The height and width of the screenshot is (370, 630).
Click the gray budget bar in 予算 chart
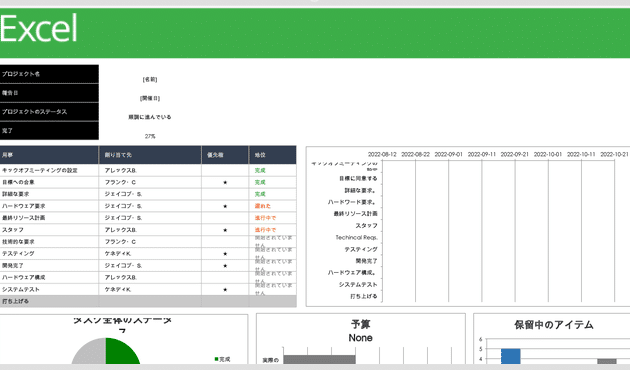[319, 360]
